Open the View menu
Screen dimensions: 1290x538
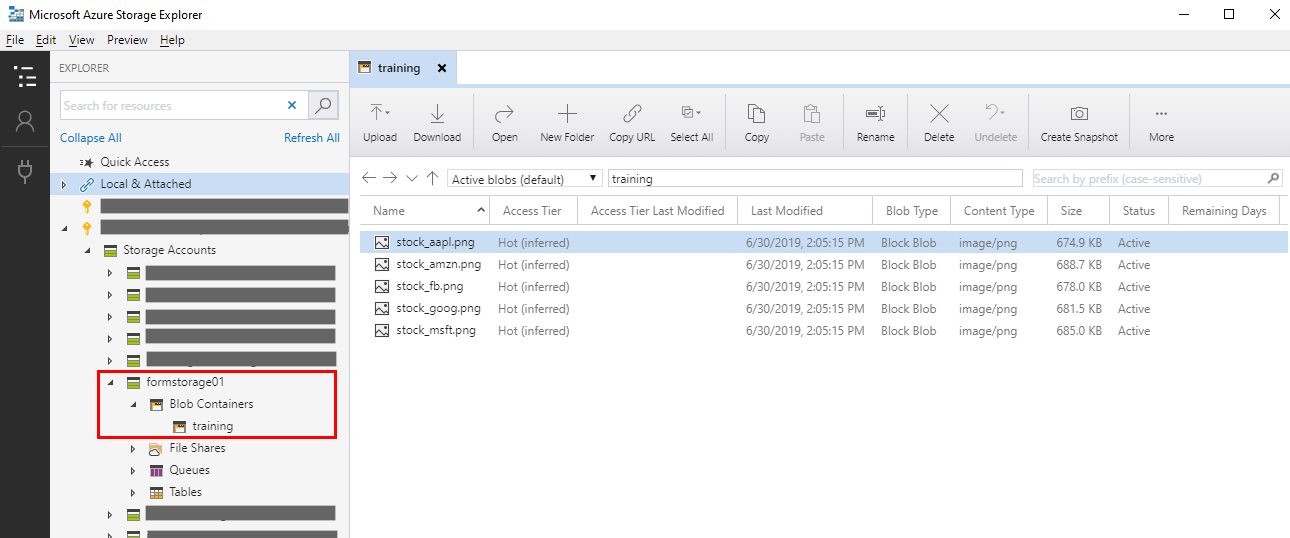81,40
